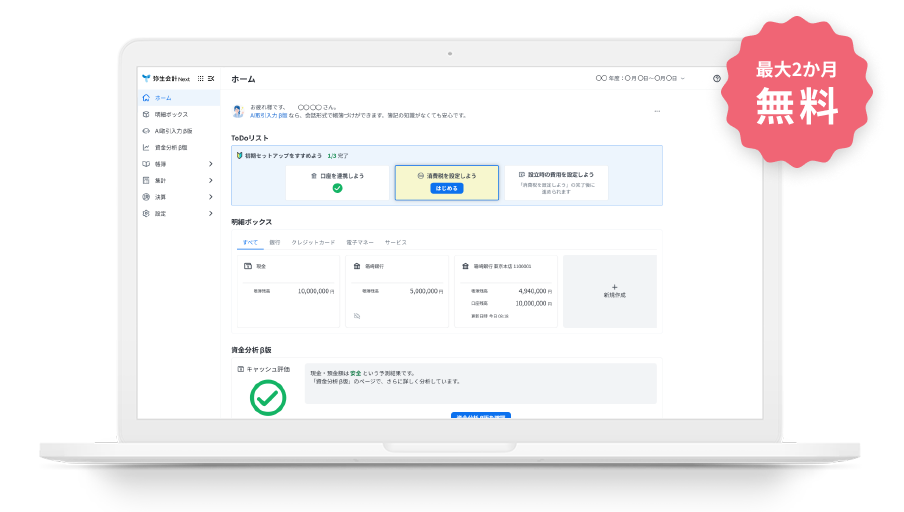904x512 pixels.
Task: Open 資金分析 β版 chart icon in sidebar
Action: pyautogui.click(x=146, y=147)
